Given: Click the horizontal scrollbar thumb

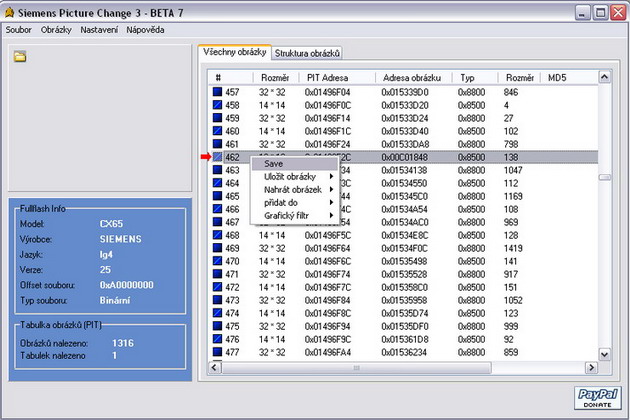Looking at the screenshot, I should pos(356,367).
